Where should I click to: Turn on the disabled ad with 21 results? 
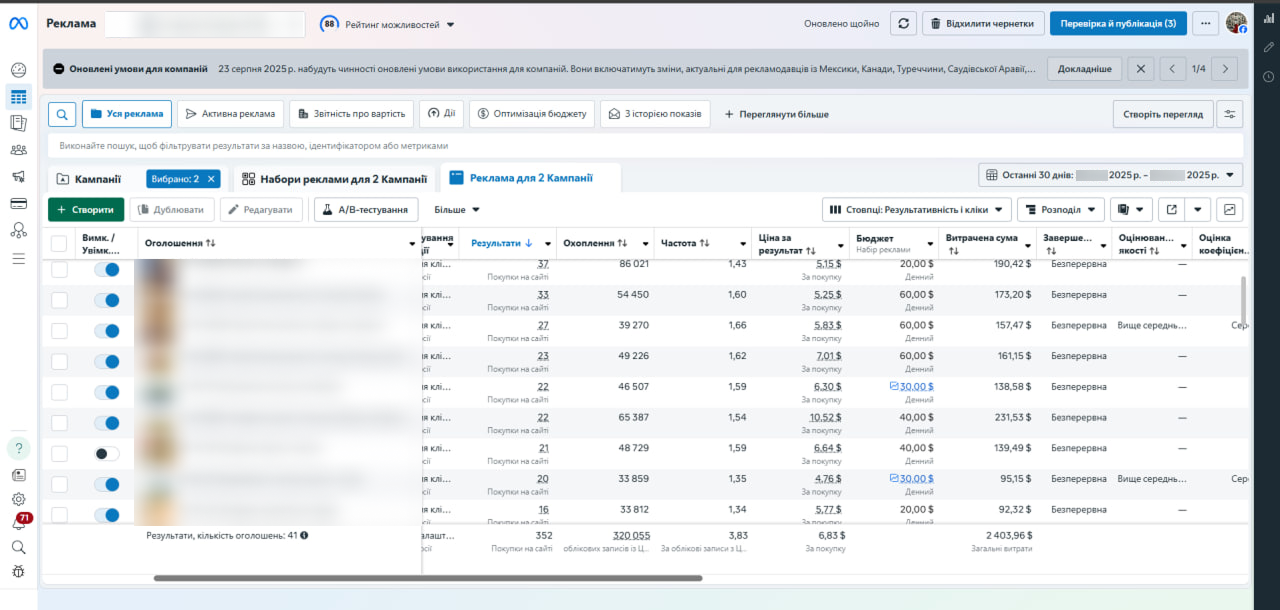pos(106,453)
